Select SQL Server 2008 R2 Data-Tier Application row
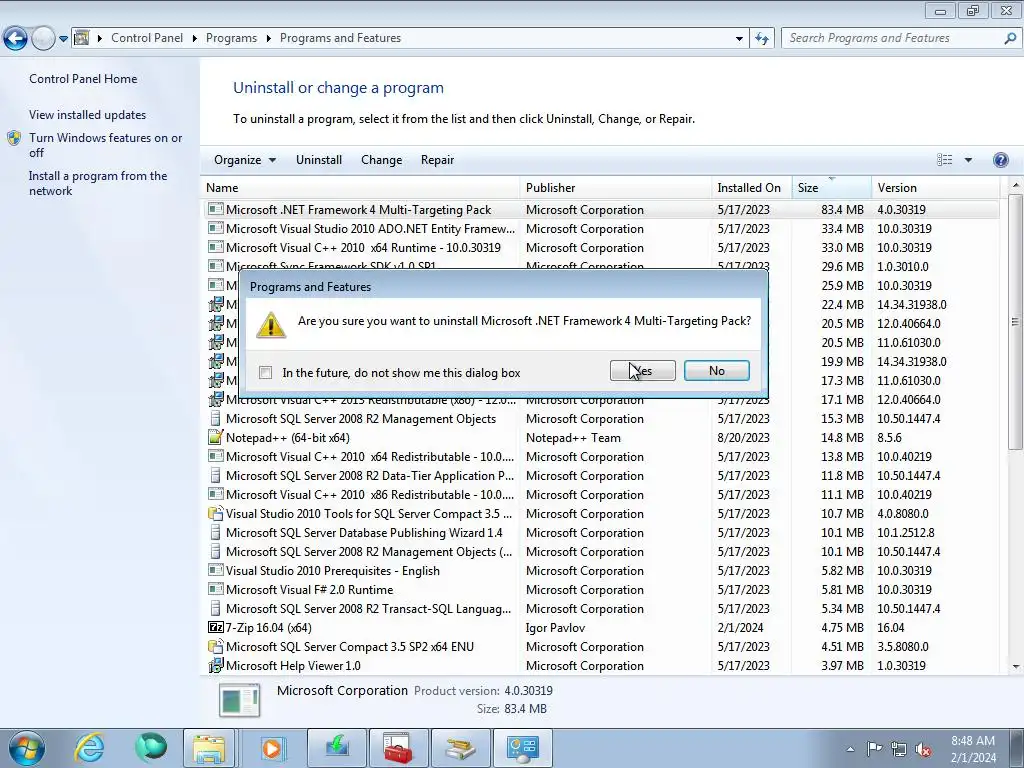This screenshot has width=1024, height=768. [600, 475]
